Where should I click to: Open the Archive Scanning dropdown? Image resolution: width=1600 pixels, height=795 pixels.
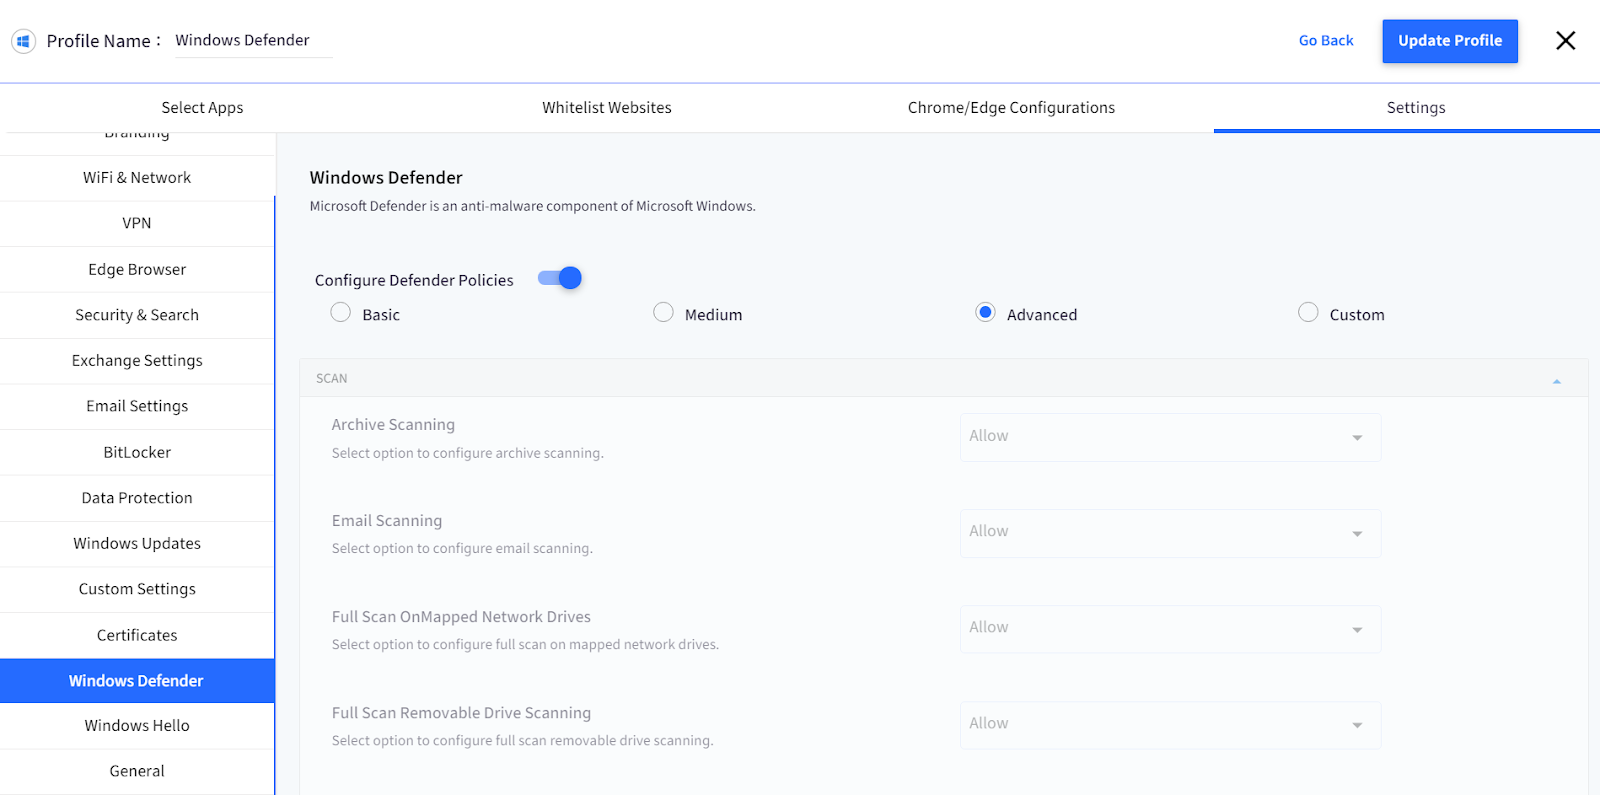coord(1170,437)
